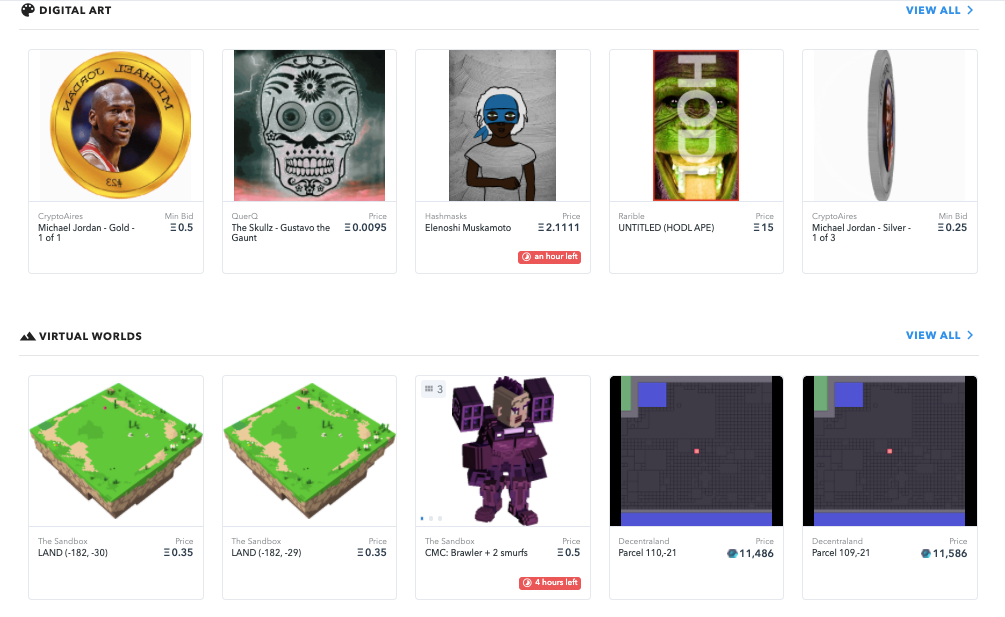Select the LAND (-182, -30) title link

point(73,552)
